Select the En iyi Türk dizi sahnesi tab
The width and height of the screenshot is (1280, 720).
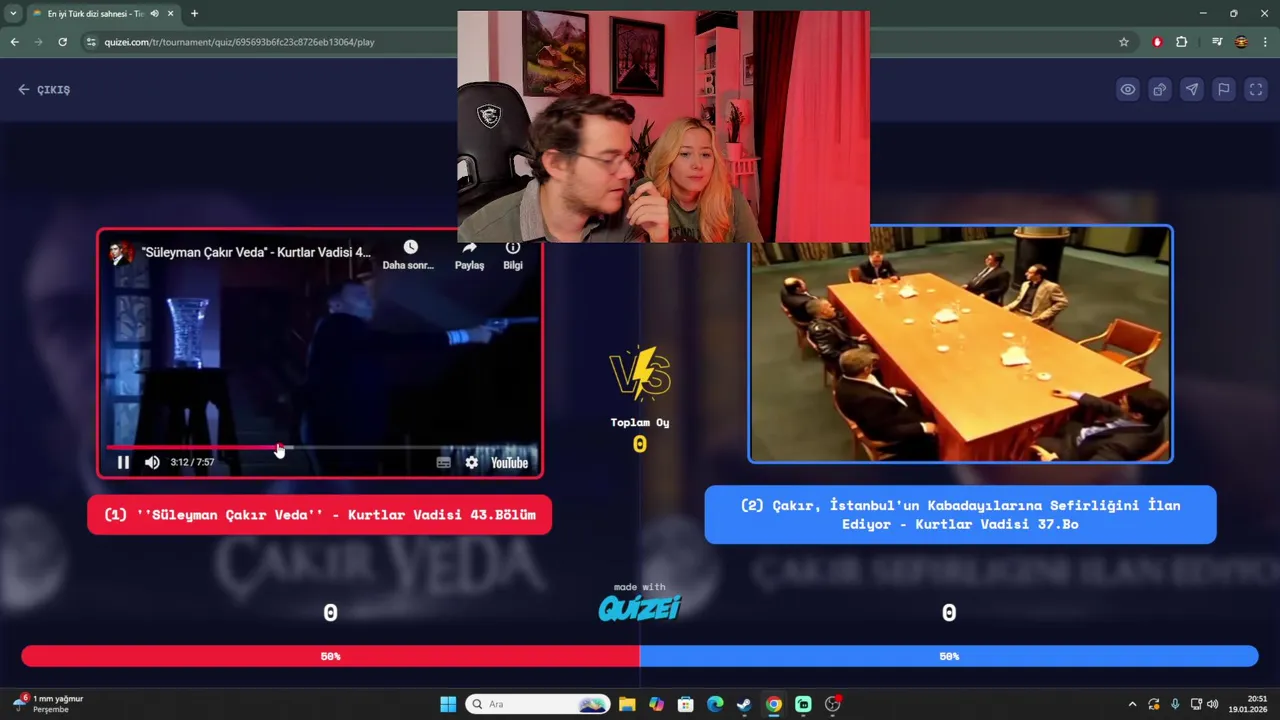[x=95, y=14]
